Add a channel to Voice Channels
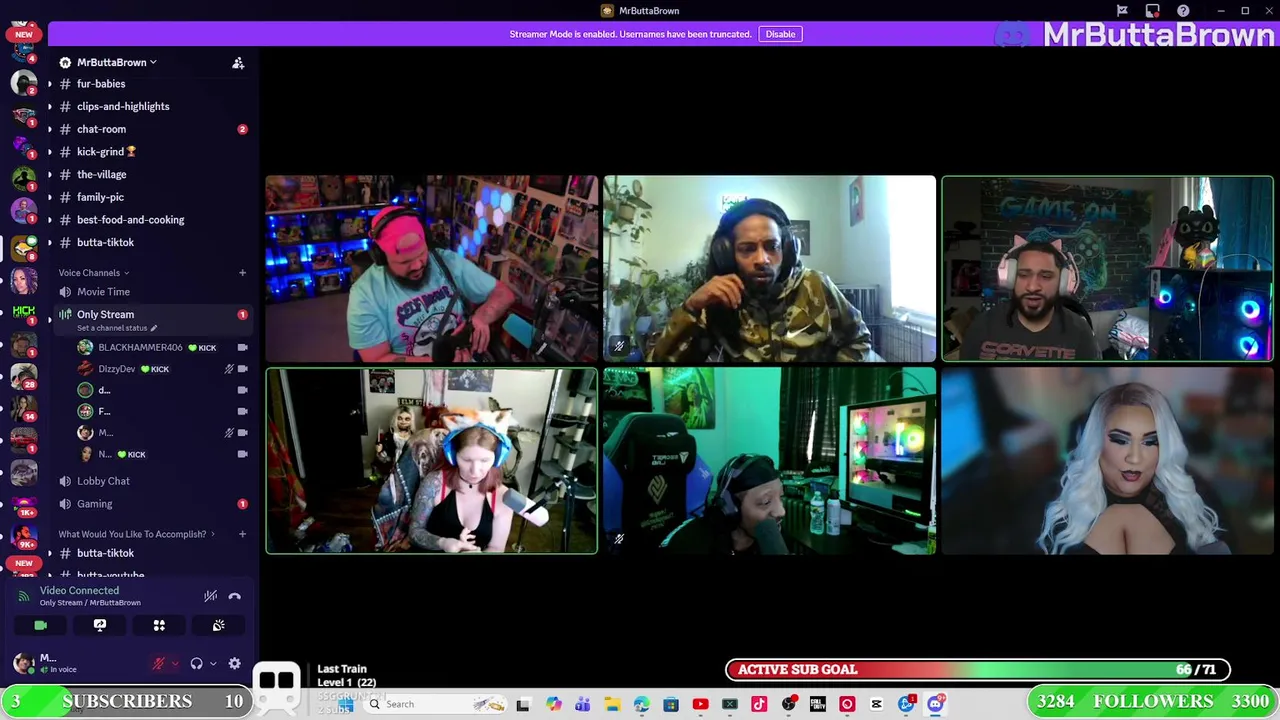Image resolution: width=1280 pixels, height=720 pixels. point(242,272)
